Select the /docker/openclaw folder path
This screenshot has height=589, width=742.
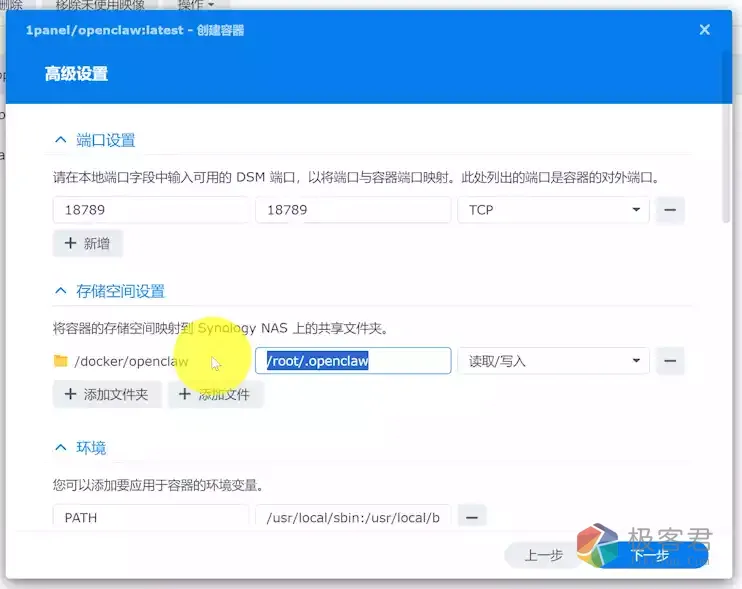131,361
